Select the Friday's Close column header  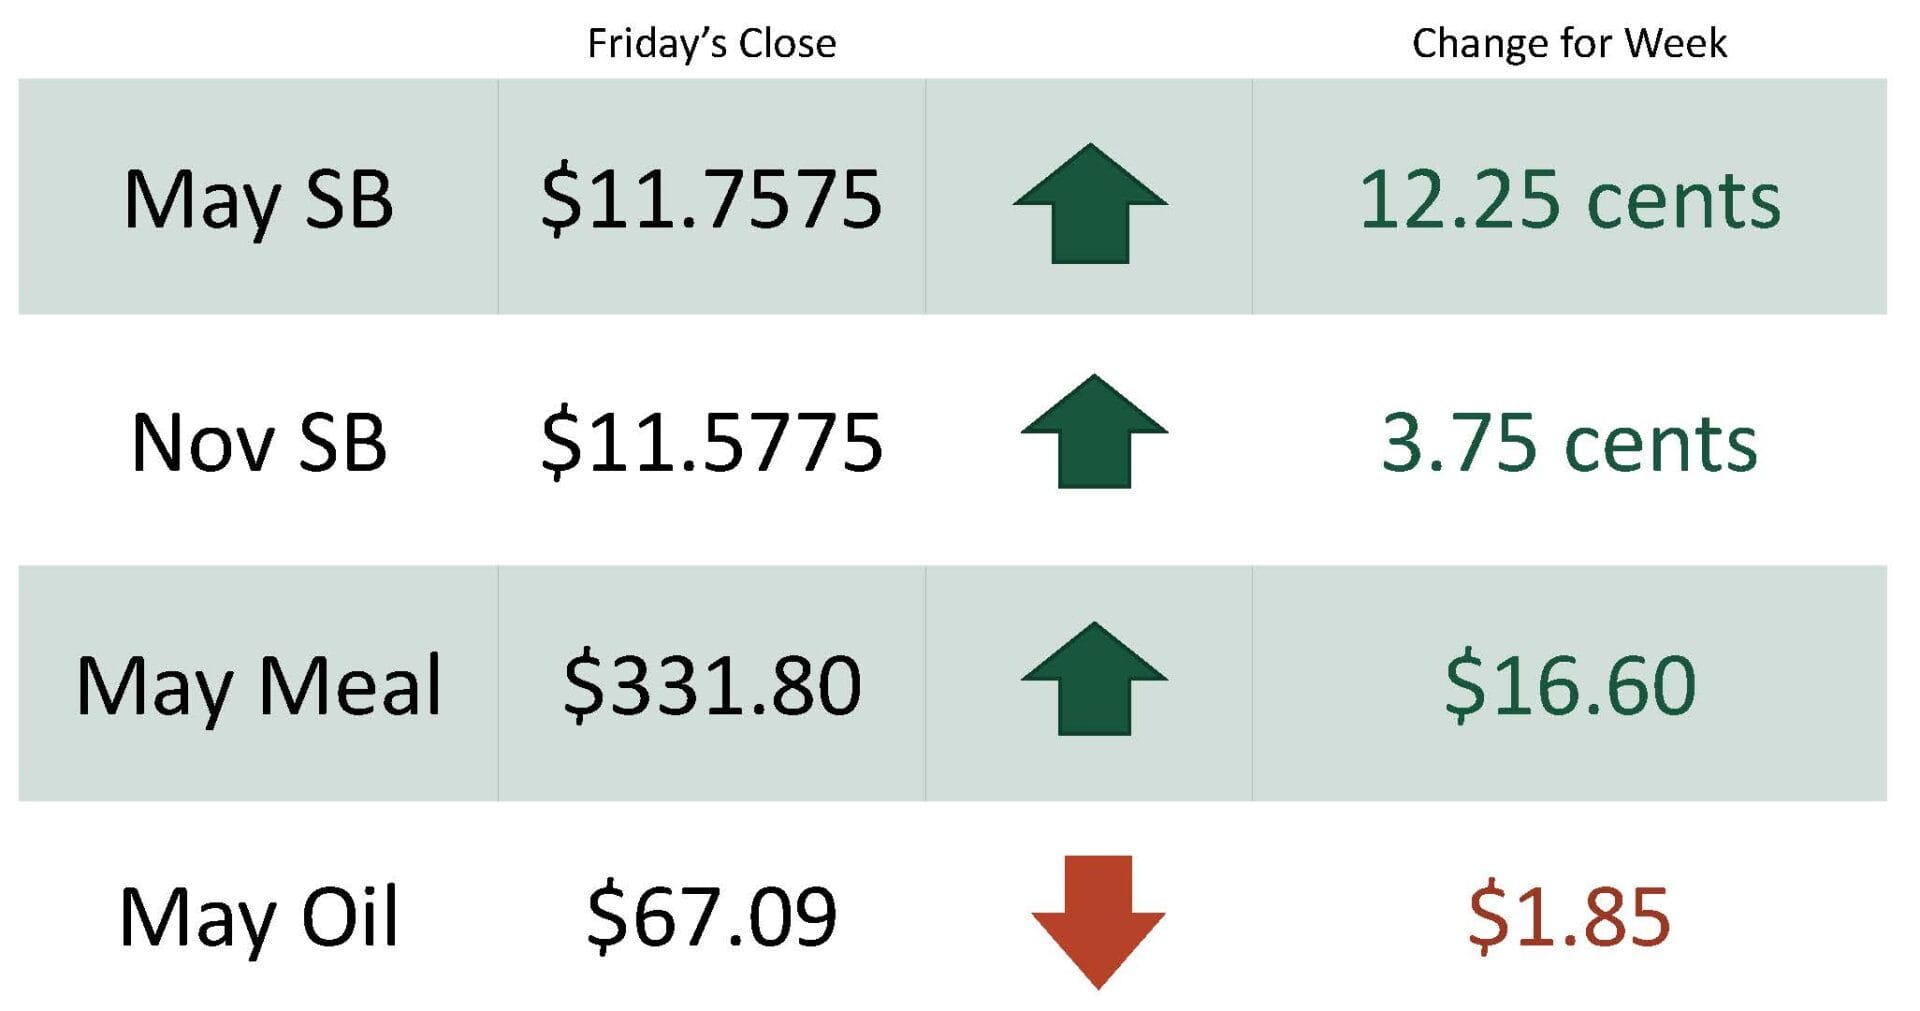click(711, 43)
